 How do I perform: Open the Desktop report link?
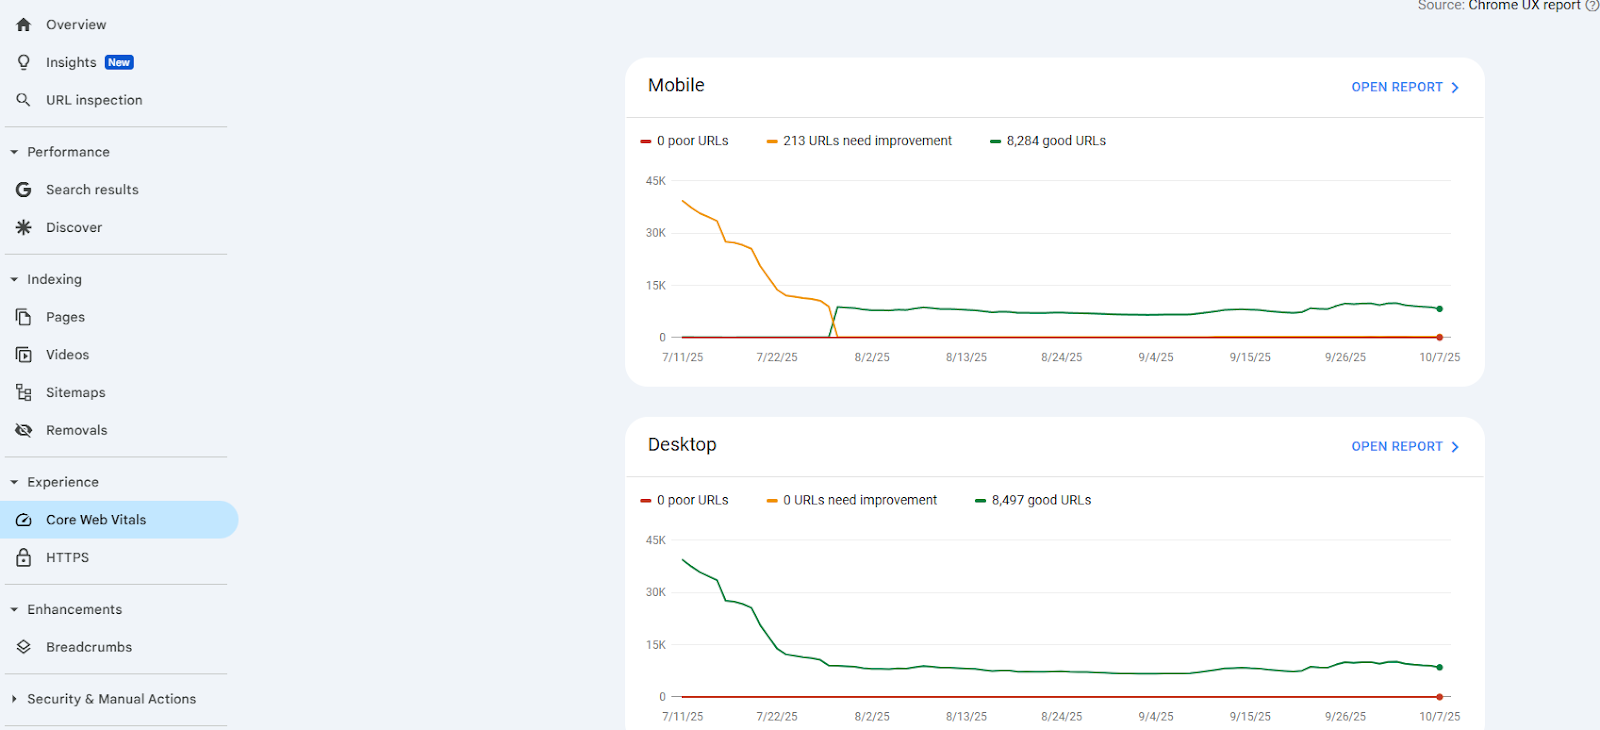pyautogui.click(x=1404, y=447)
